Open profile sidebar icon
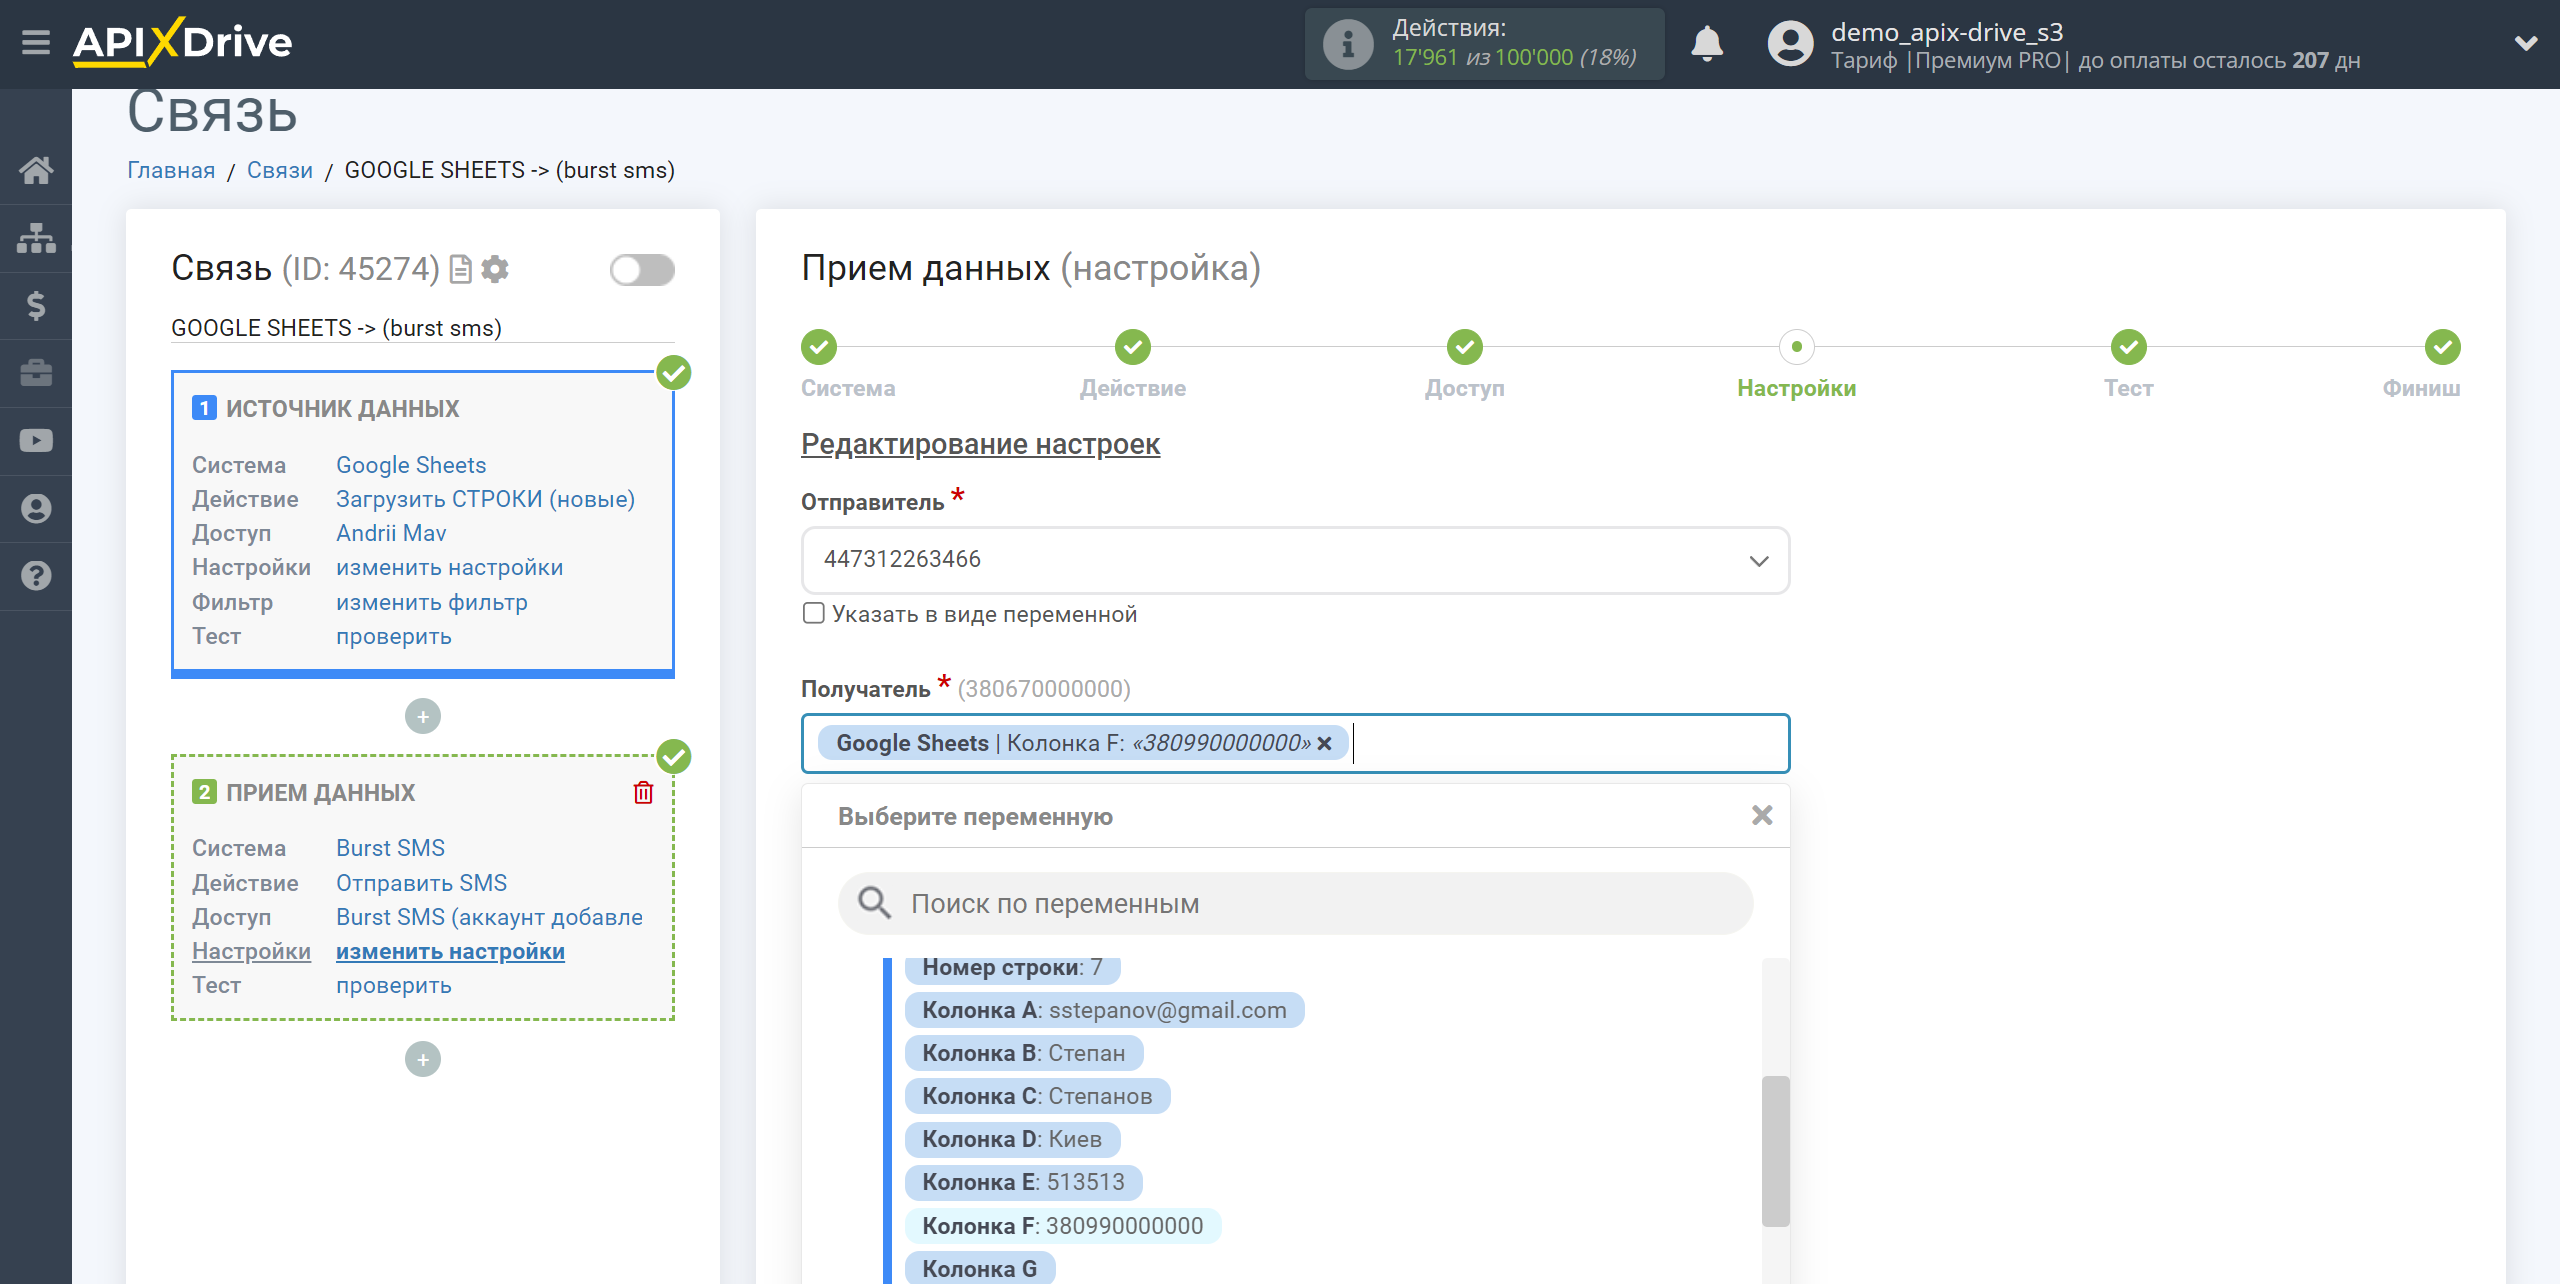The image size is (2560, 1284). point(36,508)
